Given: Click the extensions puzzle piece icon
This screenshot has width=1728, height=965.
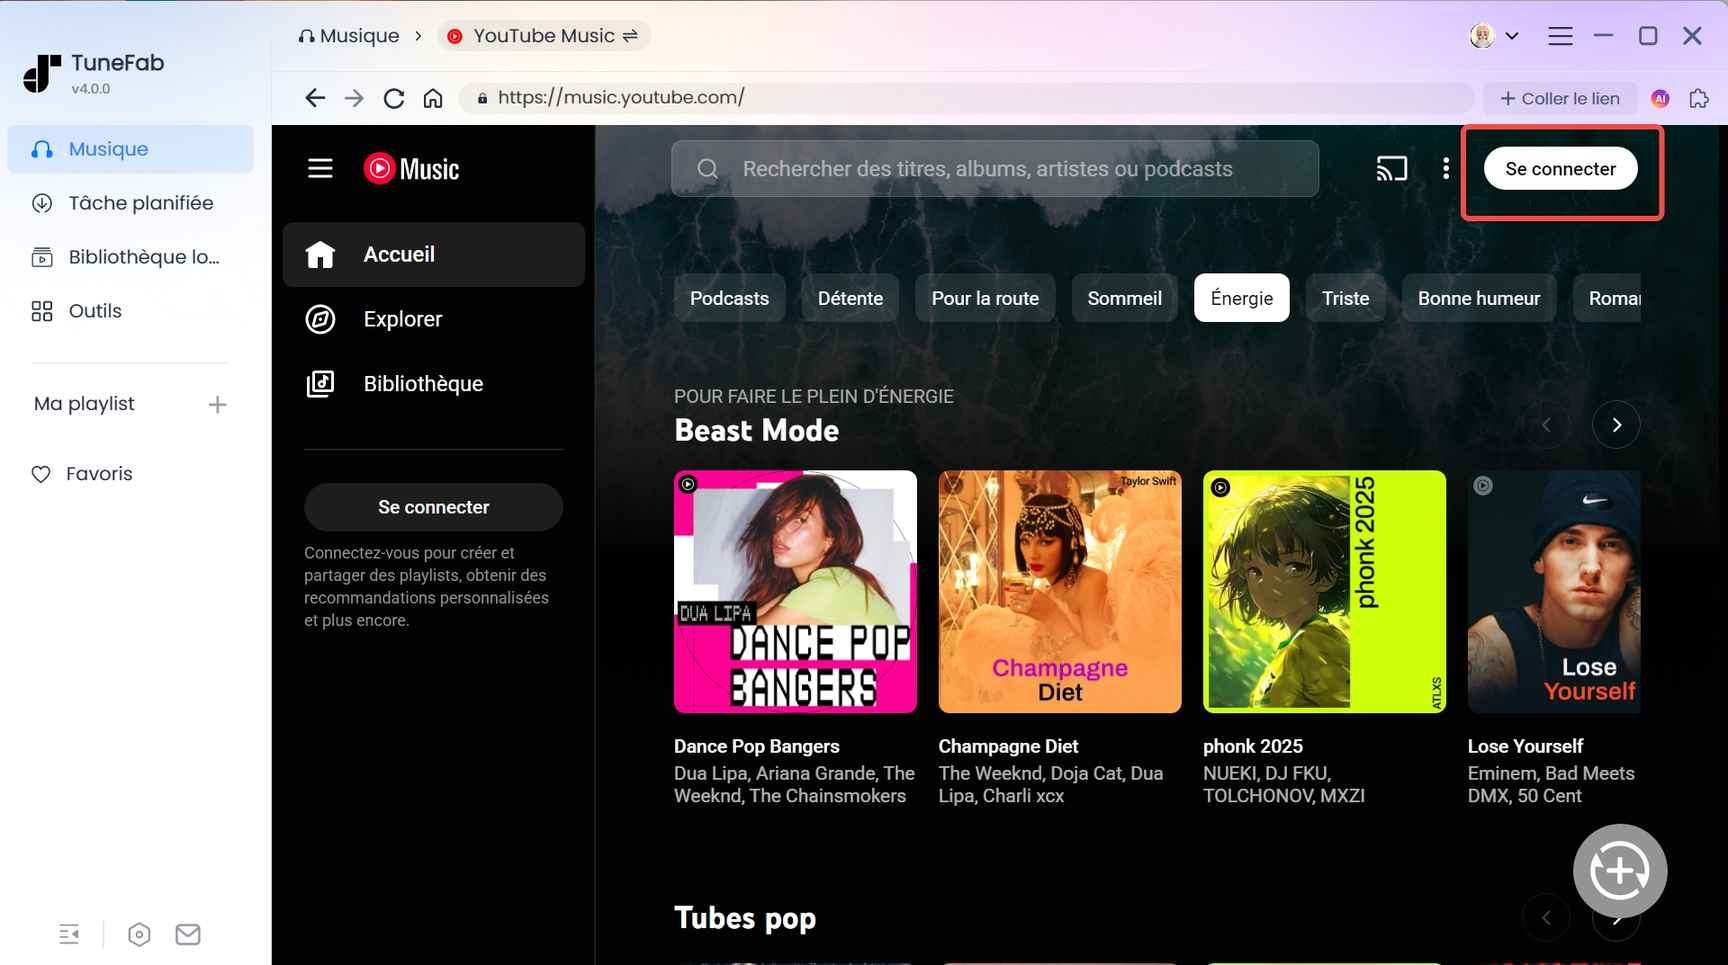Looking at the screenshot, I should point(1699,98).
